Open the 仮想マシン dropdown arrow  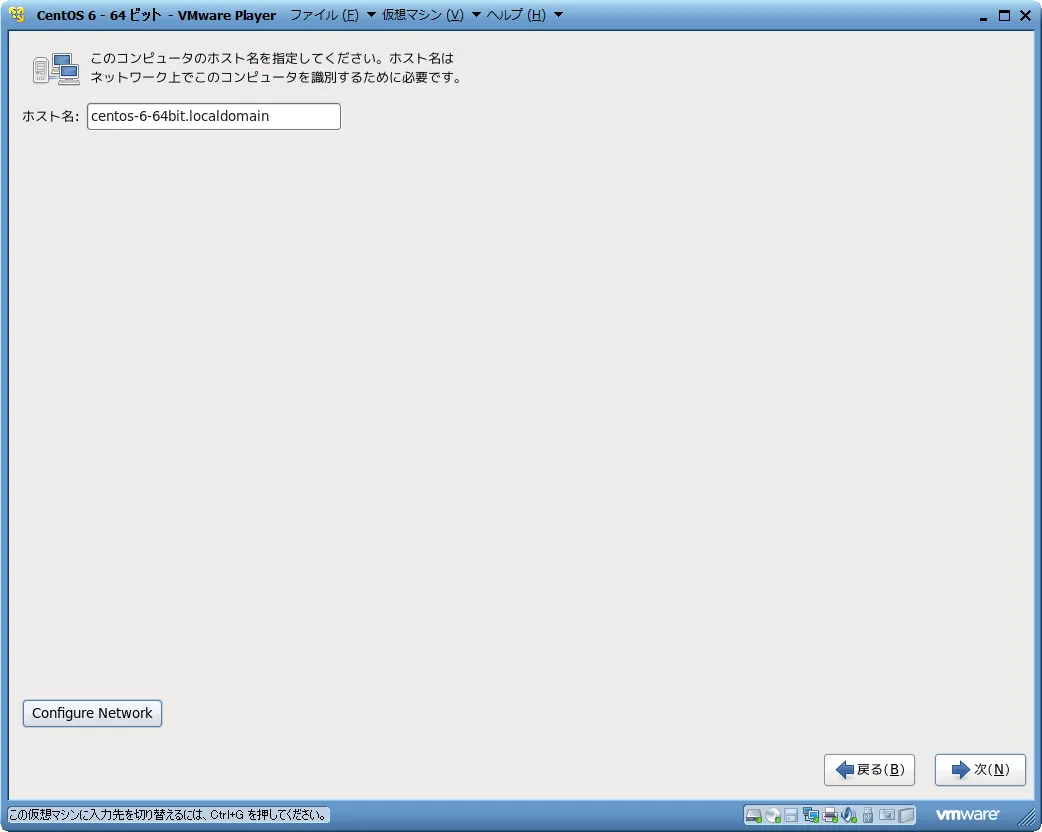coord(476,15)
